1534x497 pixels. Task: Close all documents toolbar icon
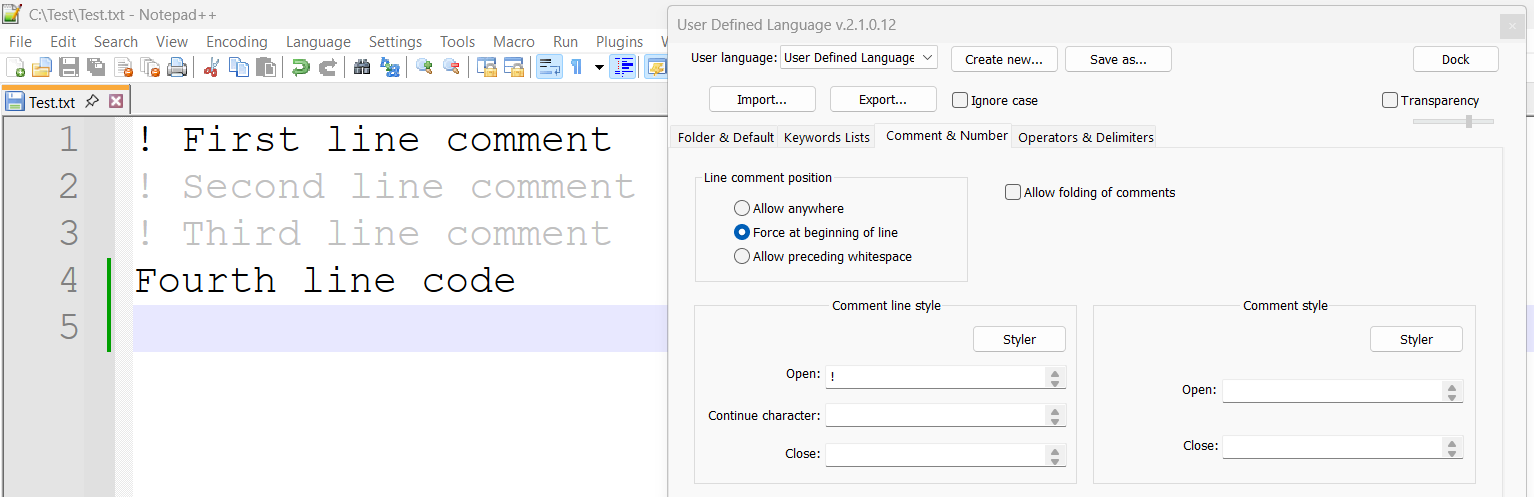[151, 68]
